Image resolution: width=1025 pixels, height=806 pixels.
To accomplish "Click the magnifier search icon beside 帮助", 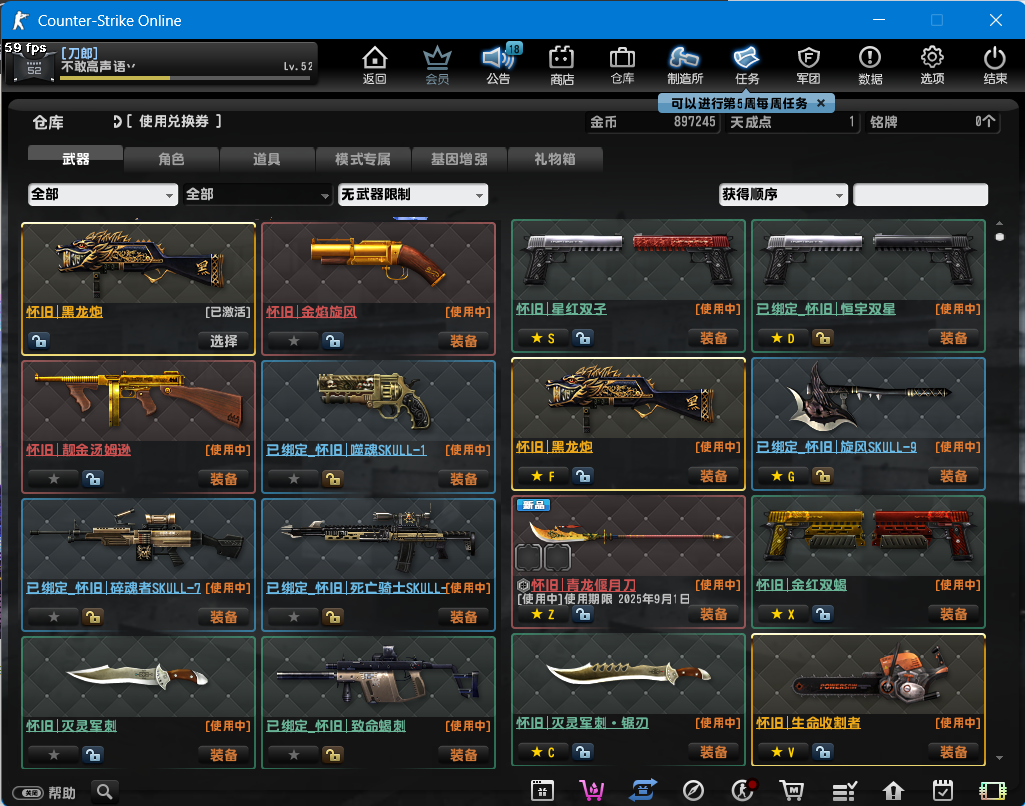I will pos(105,792).
